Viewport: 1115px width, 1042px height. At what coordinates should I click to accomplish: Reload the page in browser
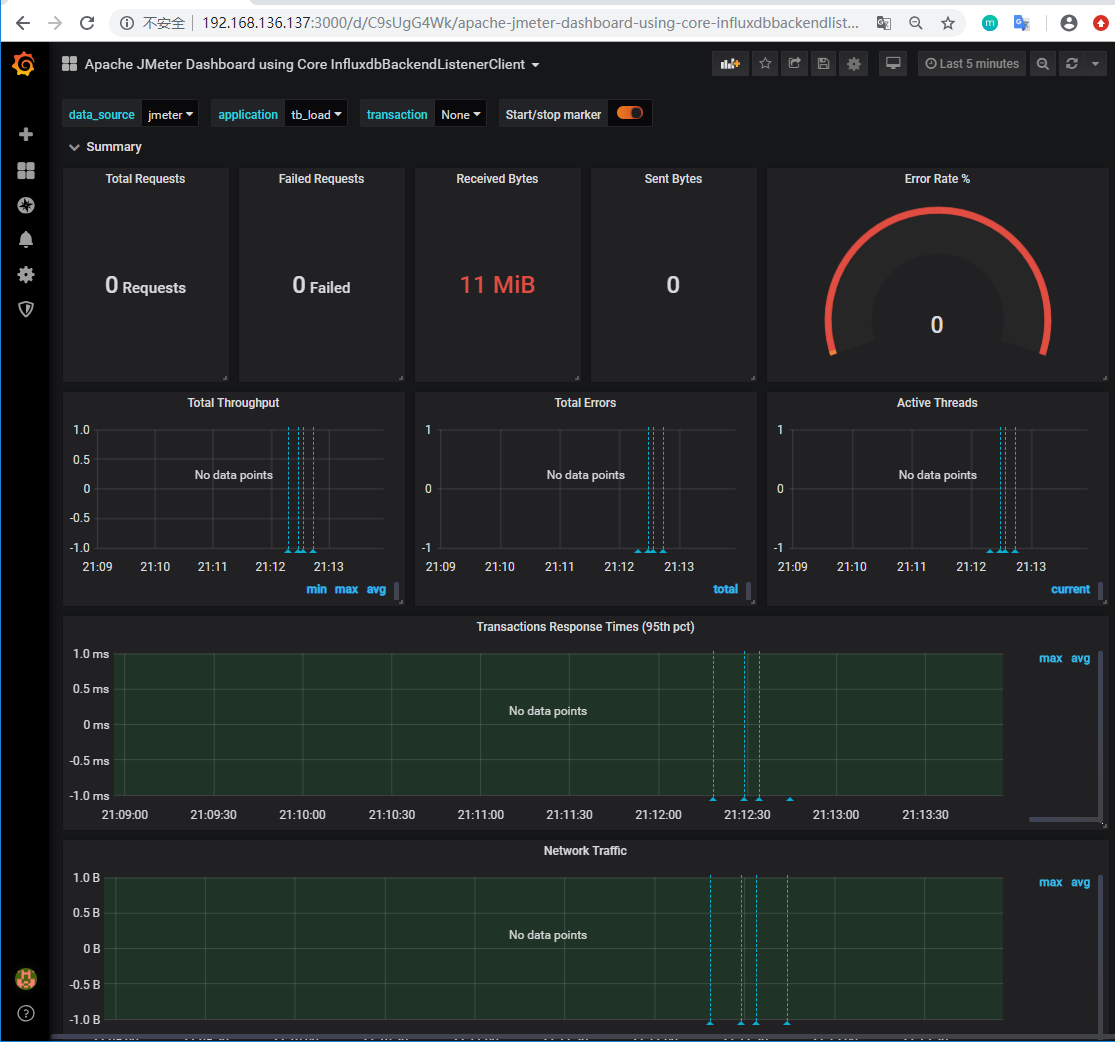coord(87,23)
